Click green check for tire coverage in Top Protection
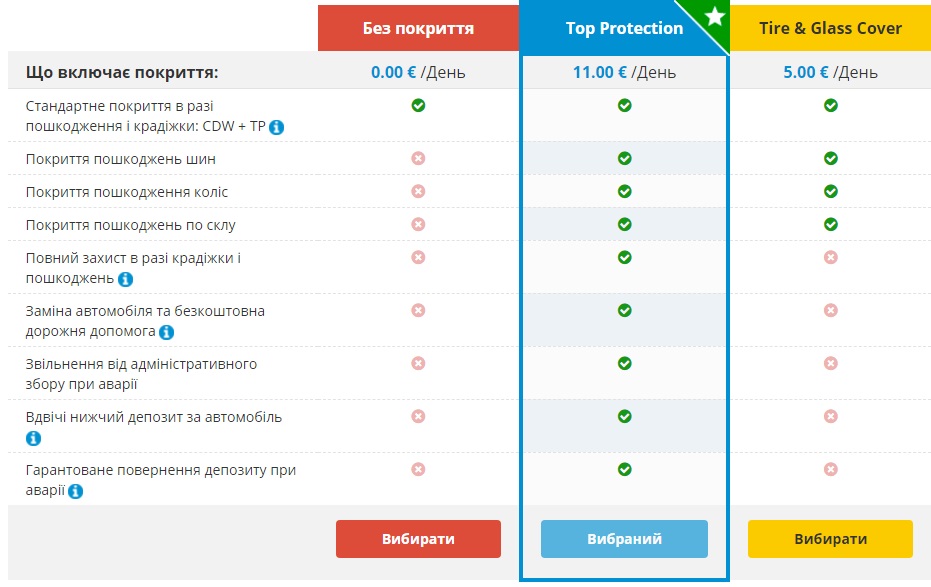This screenshot has width=931, height=587. pos(624,158)
